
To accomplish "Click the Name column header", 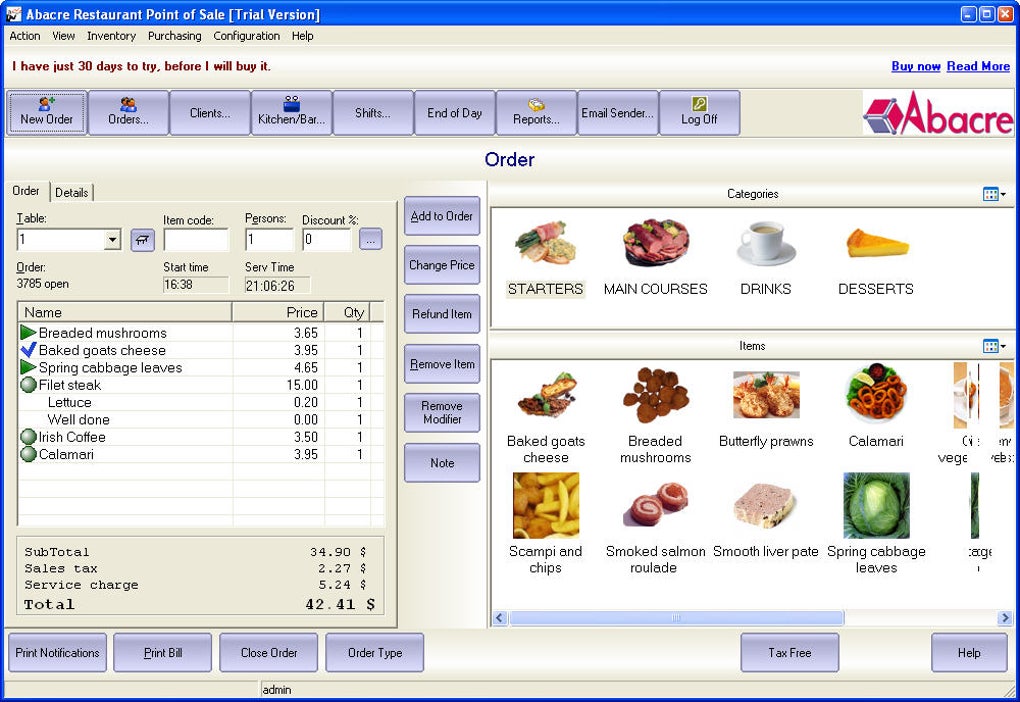I will pyautogui.click(x=125, y=312).
